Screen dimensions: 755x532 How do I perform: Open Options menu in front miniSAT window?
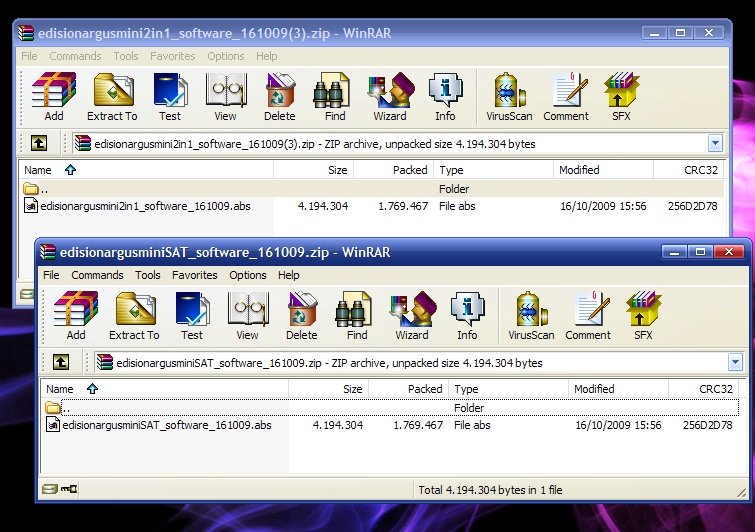(x=248, y=275)
